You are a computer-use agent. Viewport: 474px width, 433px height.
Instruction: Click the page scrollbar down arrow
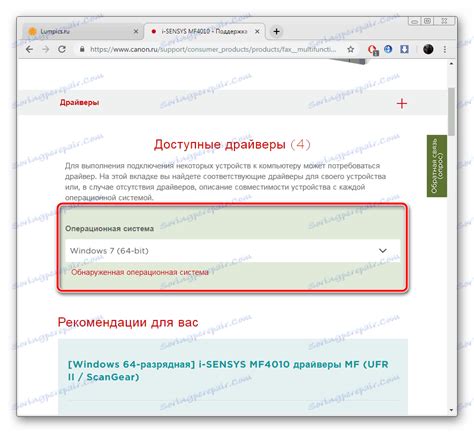[451, 410]
